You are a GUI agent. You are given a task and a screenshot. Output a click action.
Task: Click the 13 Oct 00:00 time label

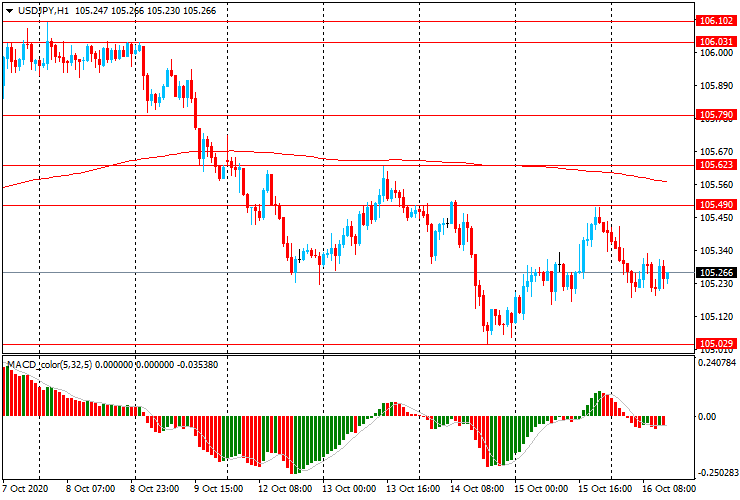[349, 488]
